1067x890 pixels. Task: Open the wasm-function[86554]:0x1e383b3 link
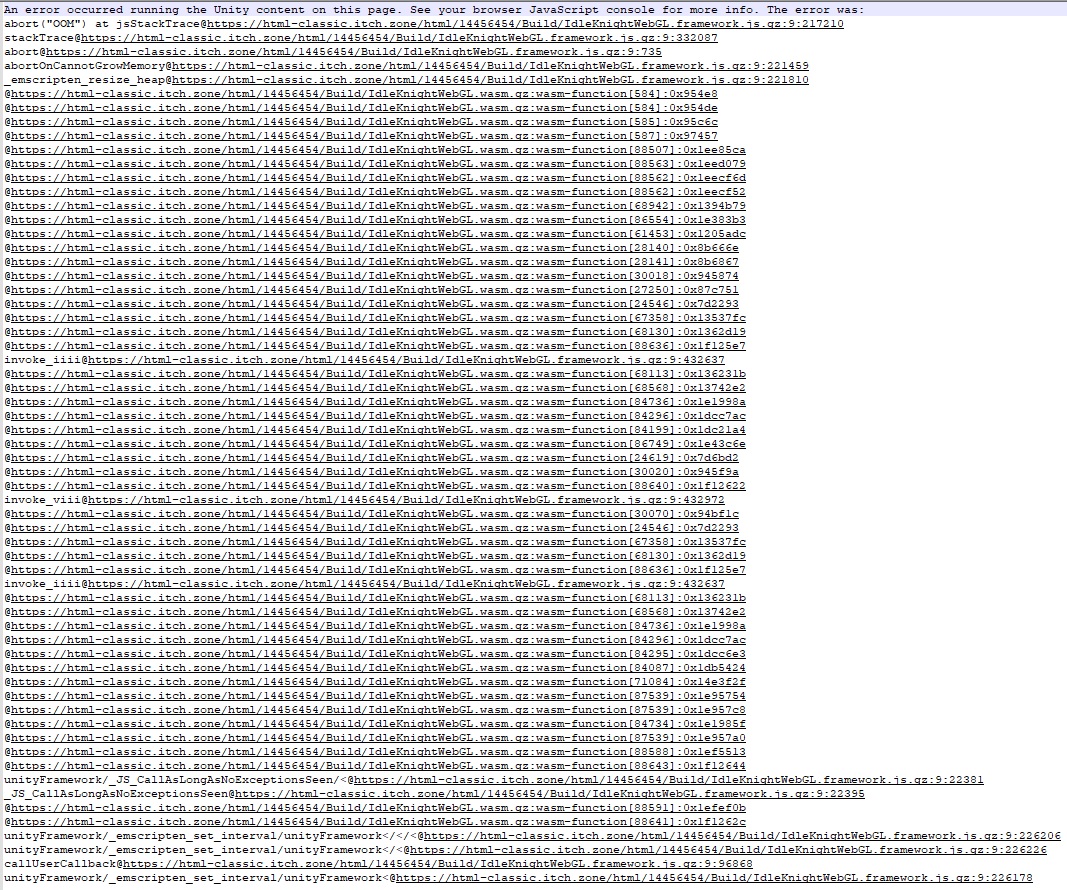378,220
